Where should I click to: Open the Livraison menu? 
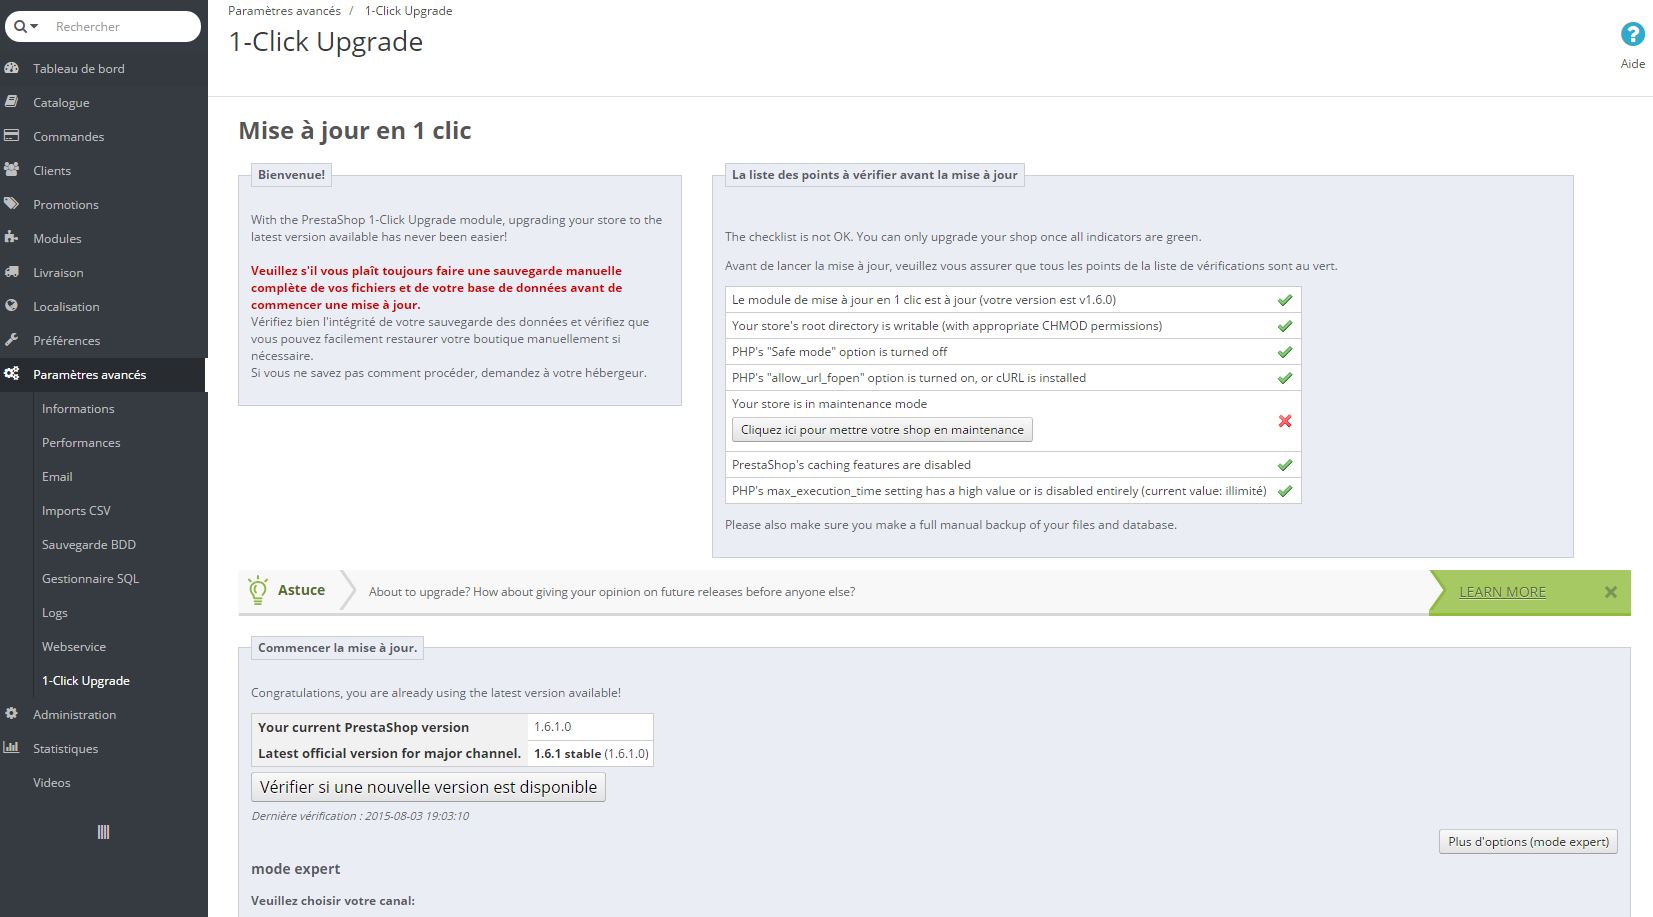(58, 273)
